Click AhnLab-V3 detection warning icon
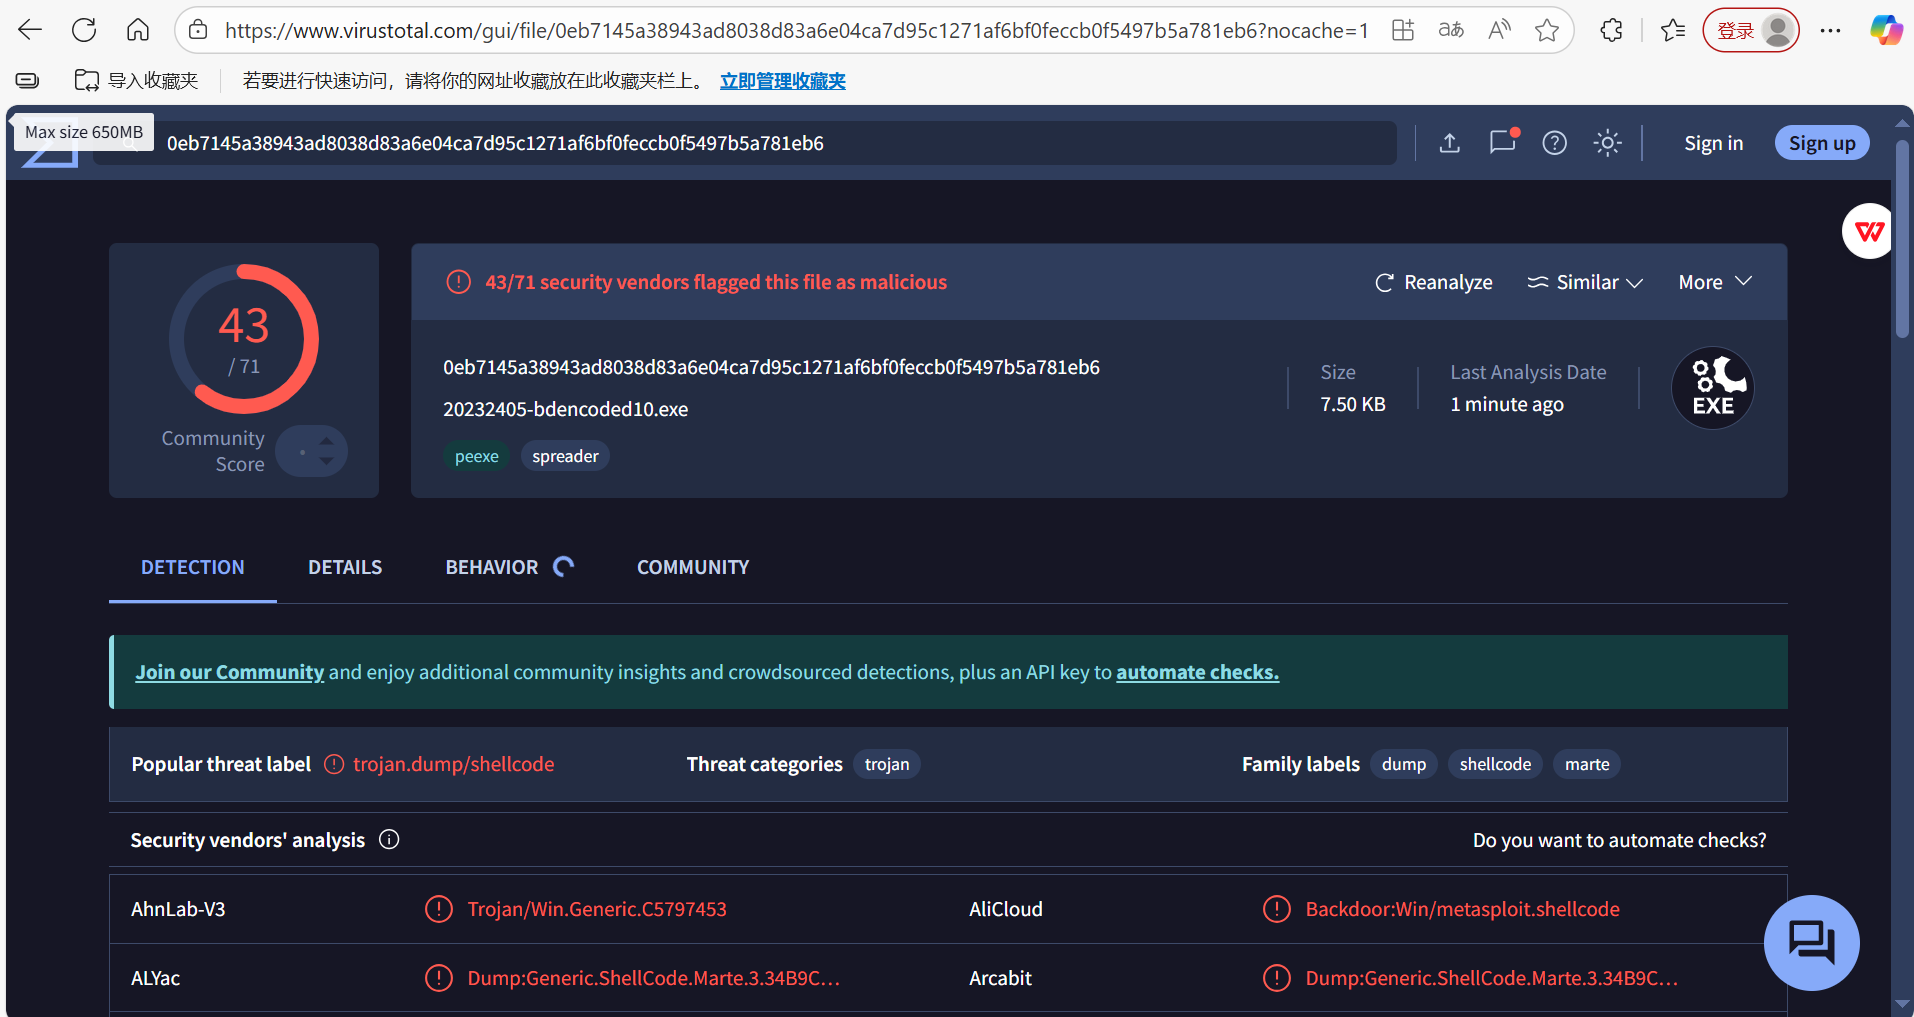 439,909
